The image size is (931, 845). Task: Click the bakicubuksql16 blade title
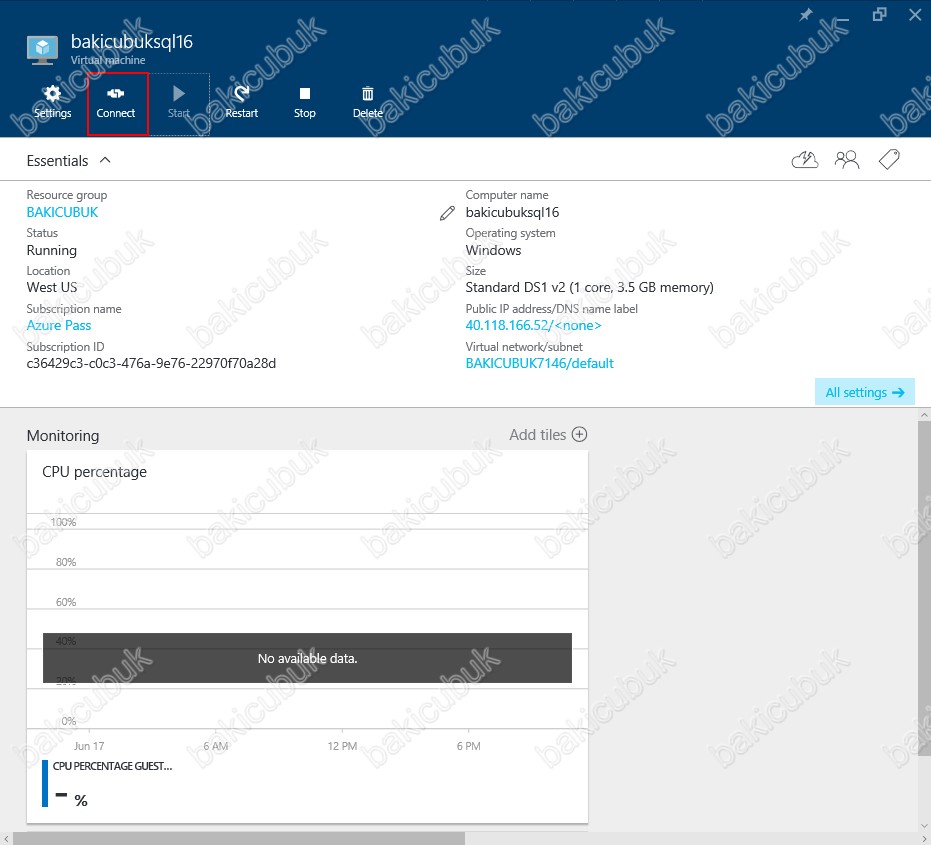tap(132, 42)
